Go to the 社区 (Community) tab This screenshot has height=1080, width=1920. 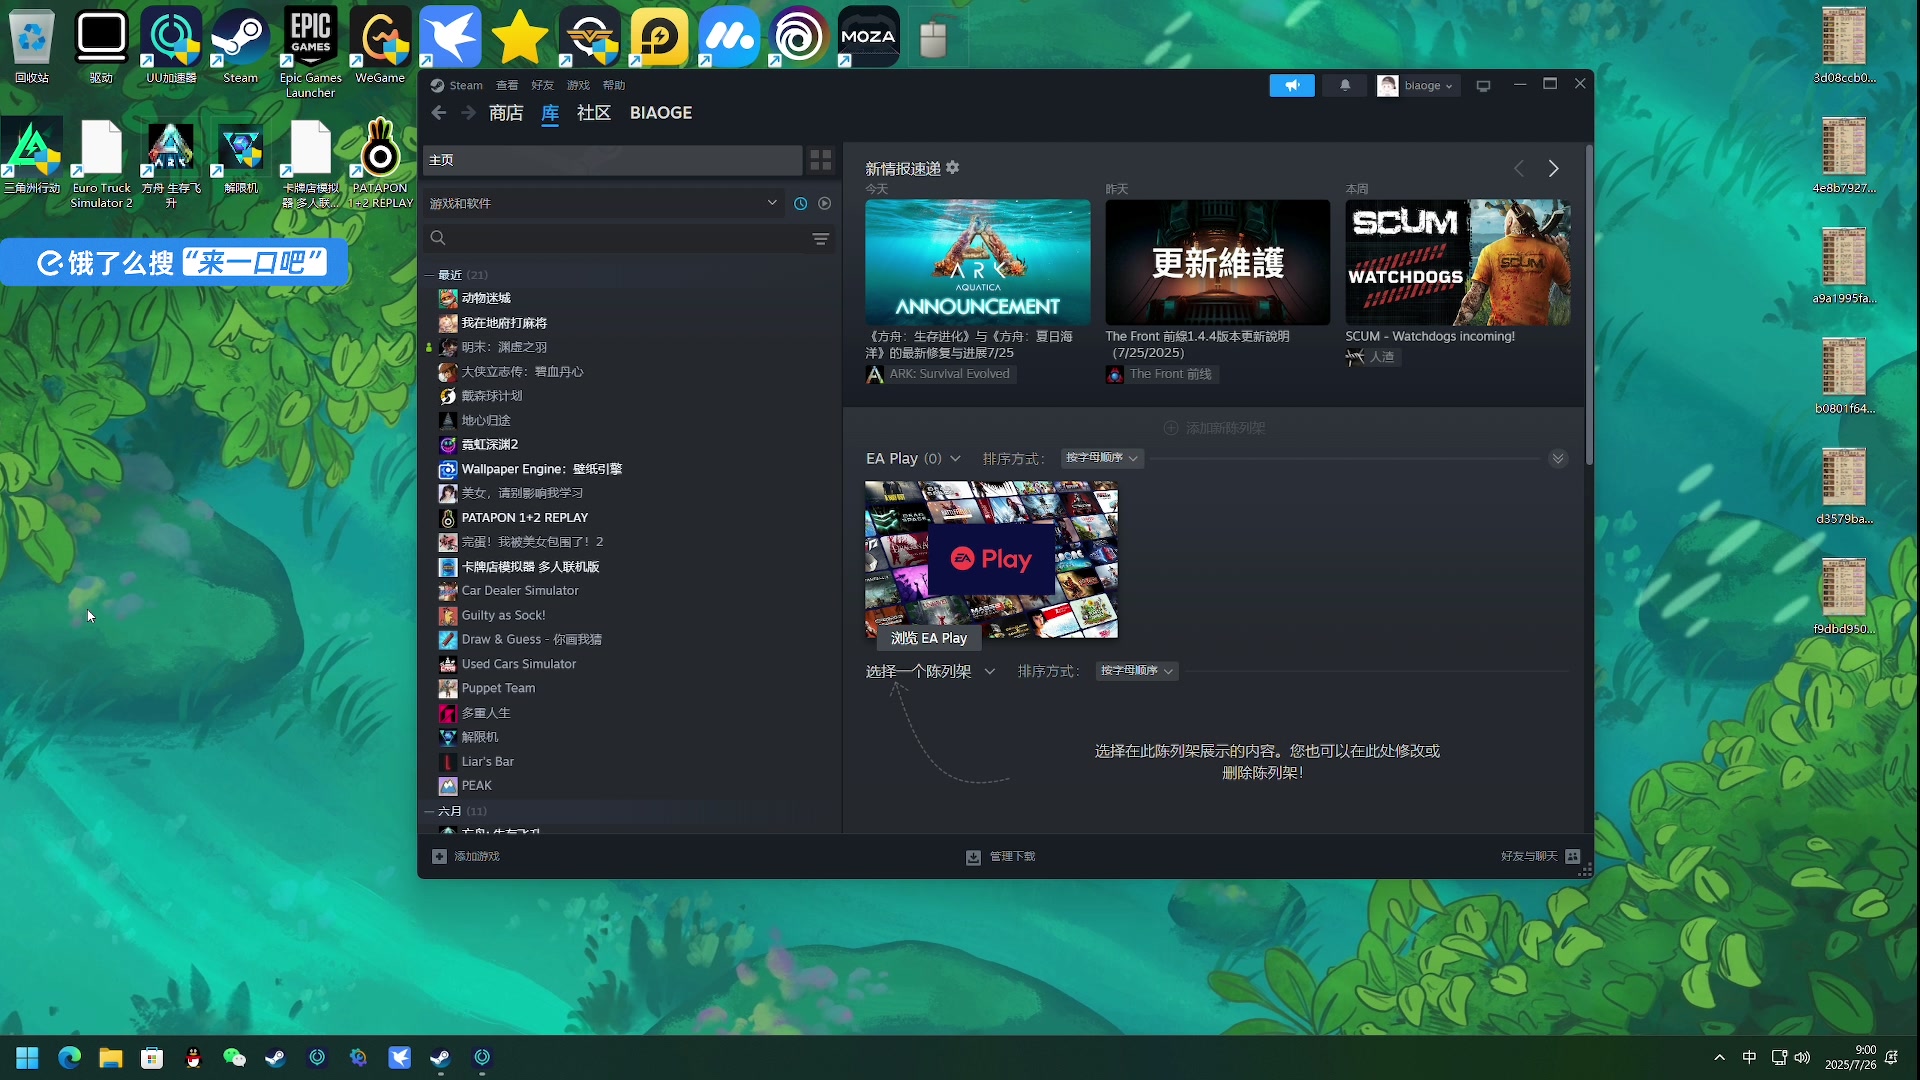pyautogui.click(x=594, y=113)
